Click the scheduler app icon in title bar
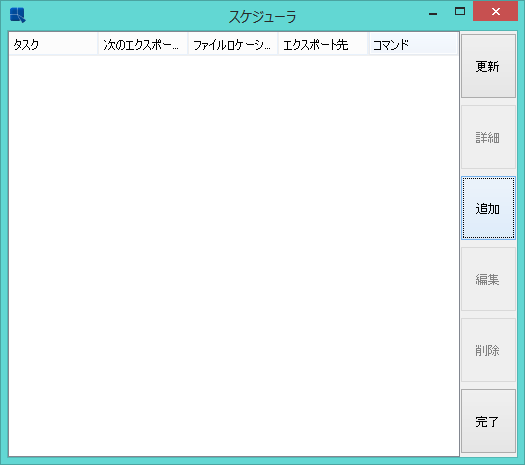The image size is (525, 465). coord(17,15)
